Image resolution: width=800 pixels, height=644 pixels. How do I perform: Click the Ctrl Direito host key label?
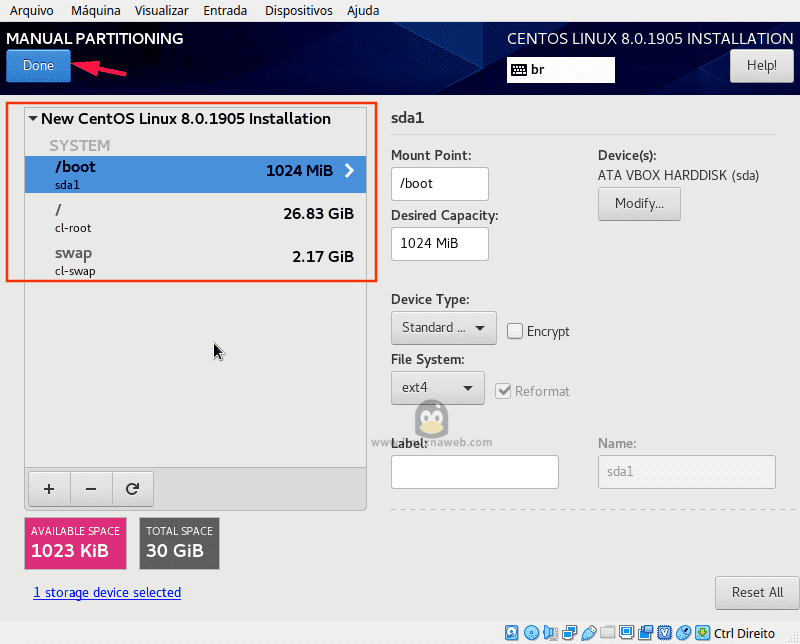[744, 633]
